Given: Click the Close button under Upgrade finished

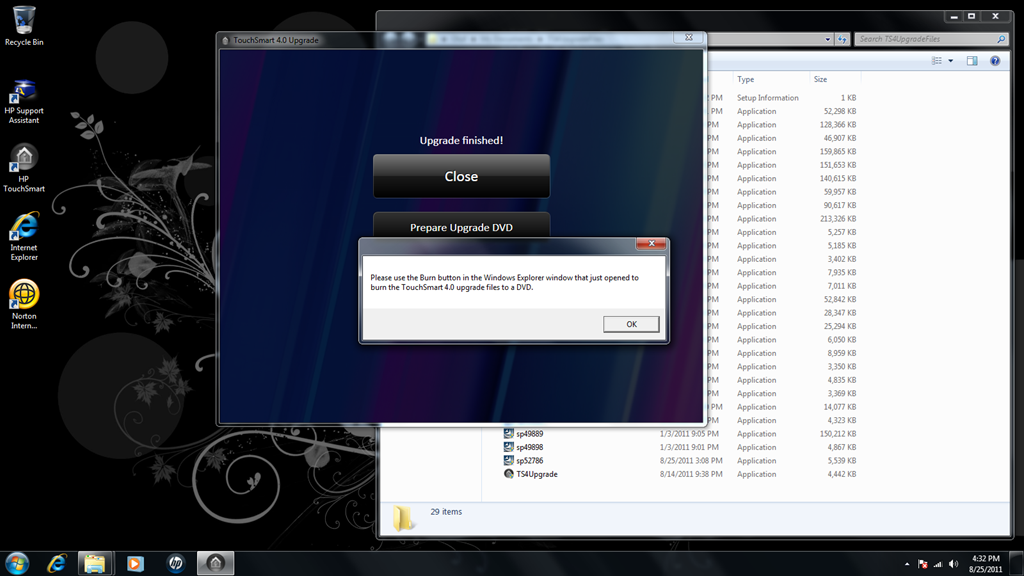Looking at the screenshot, I should [461, 176].
